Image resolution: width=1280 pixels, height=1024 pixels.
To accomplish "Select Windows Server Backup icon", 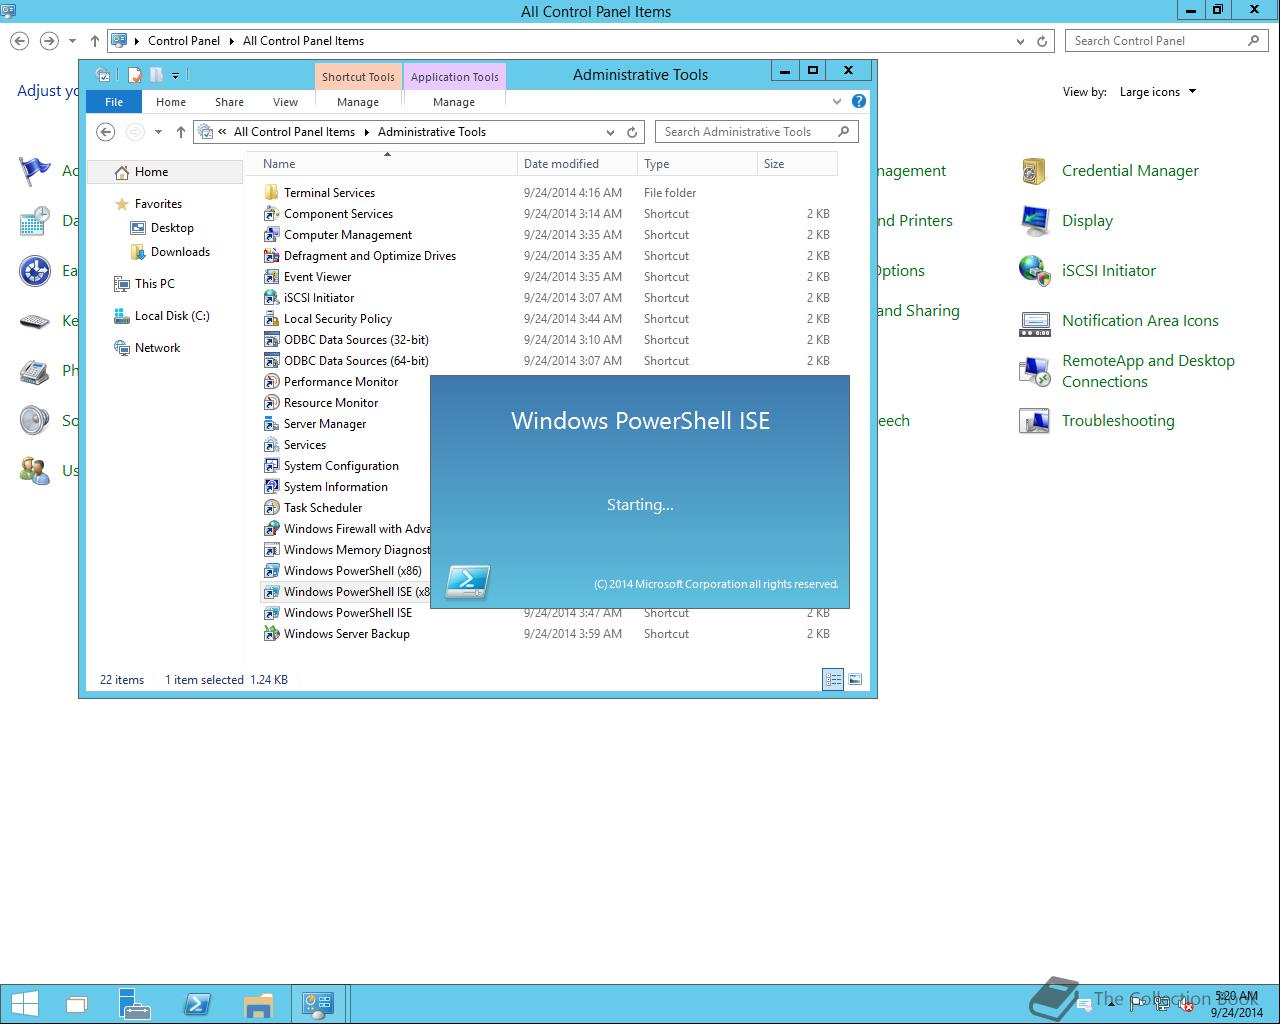I will click(271, 634).
